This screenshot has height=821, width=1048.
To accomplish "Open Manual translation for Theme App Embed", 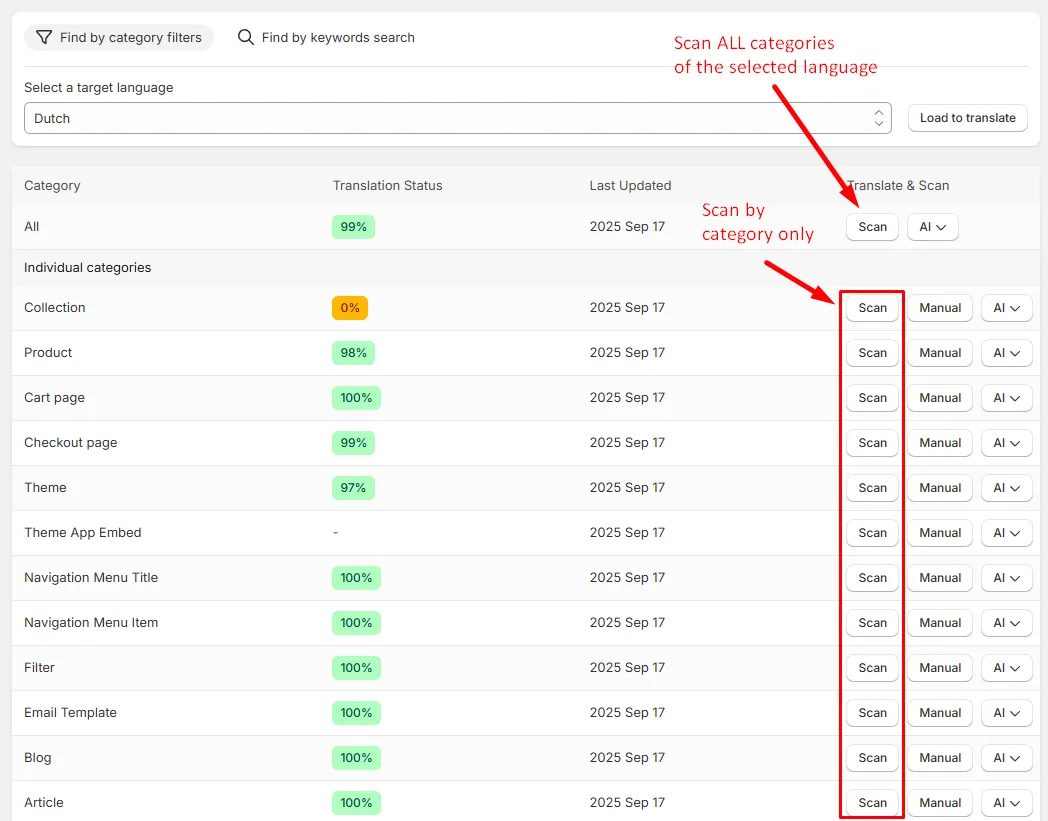I will pyautogui.click(x=940, y=533).
